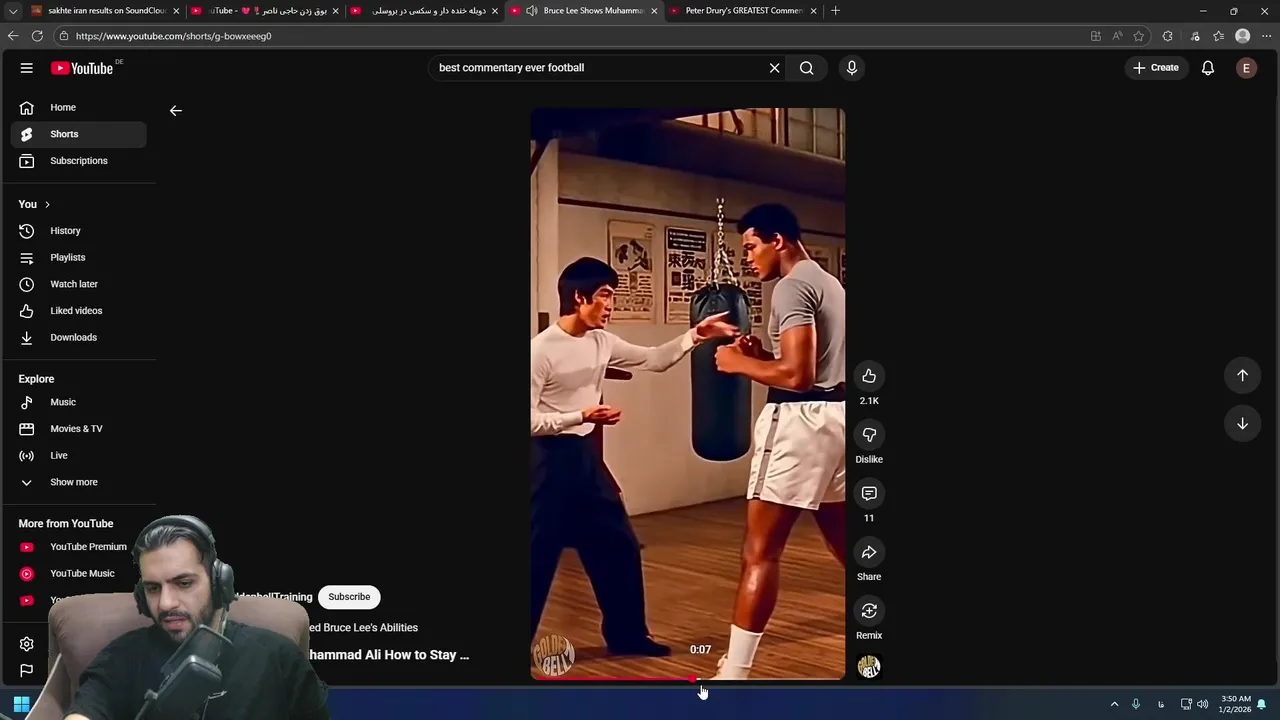
Task: Subscribe to the channel
Action: coord(349,597)
